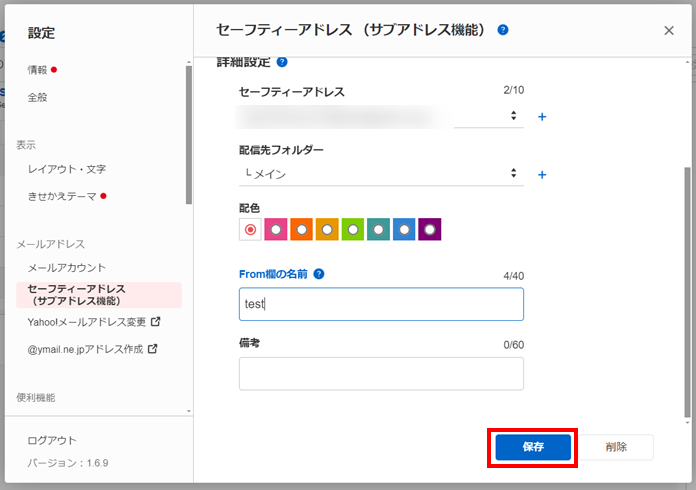Open the 配信先フォルダー dropdown showing メイン
The width and height of the screenshot is (696, 490).
pos(381,174)
